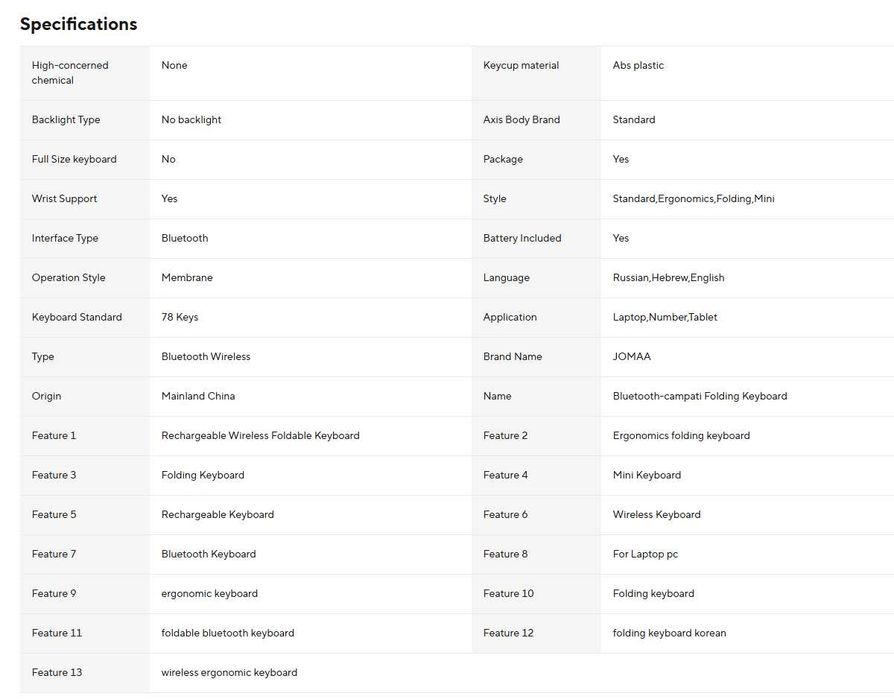
Task: Click the Membrane operation style value
Action: [x=187, y=278]
